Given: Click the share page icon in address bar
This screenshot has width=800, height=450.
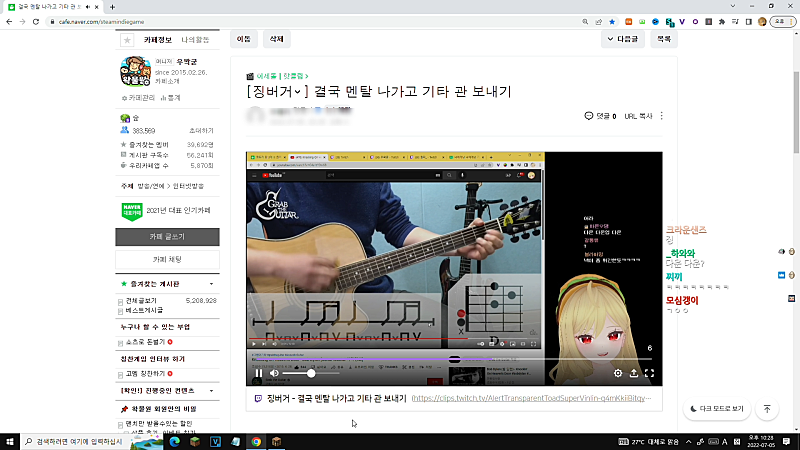Looking at the screenshot, I should 598,22.
